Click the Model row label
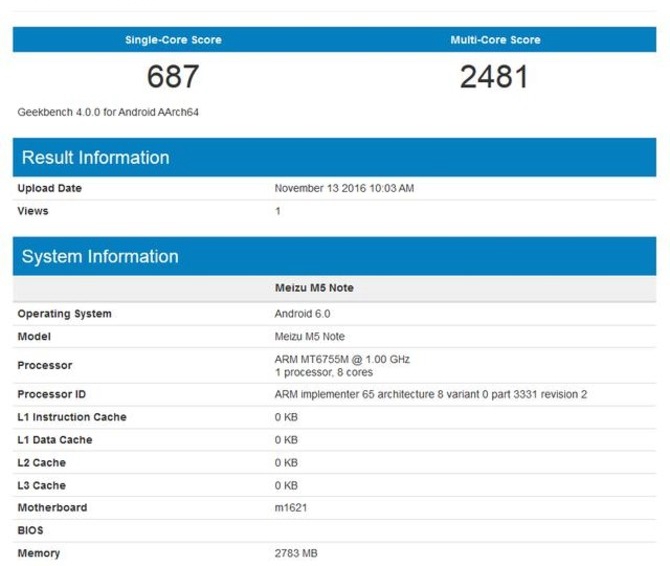This screenshot has height=566, width=670. 34,337
